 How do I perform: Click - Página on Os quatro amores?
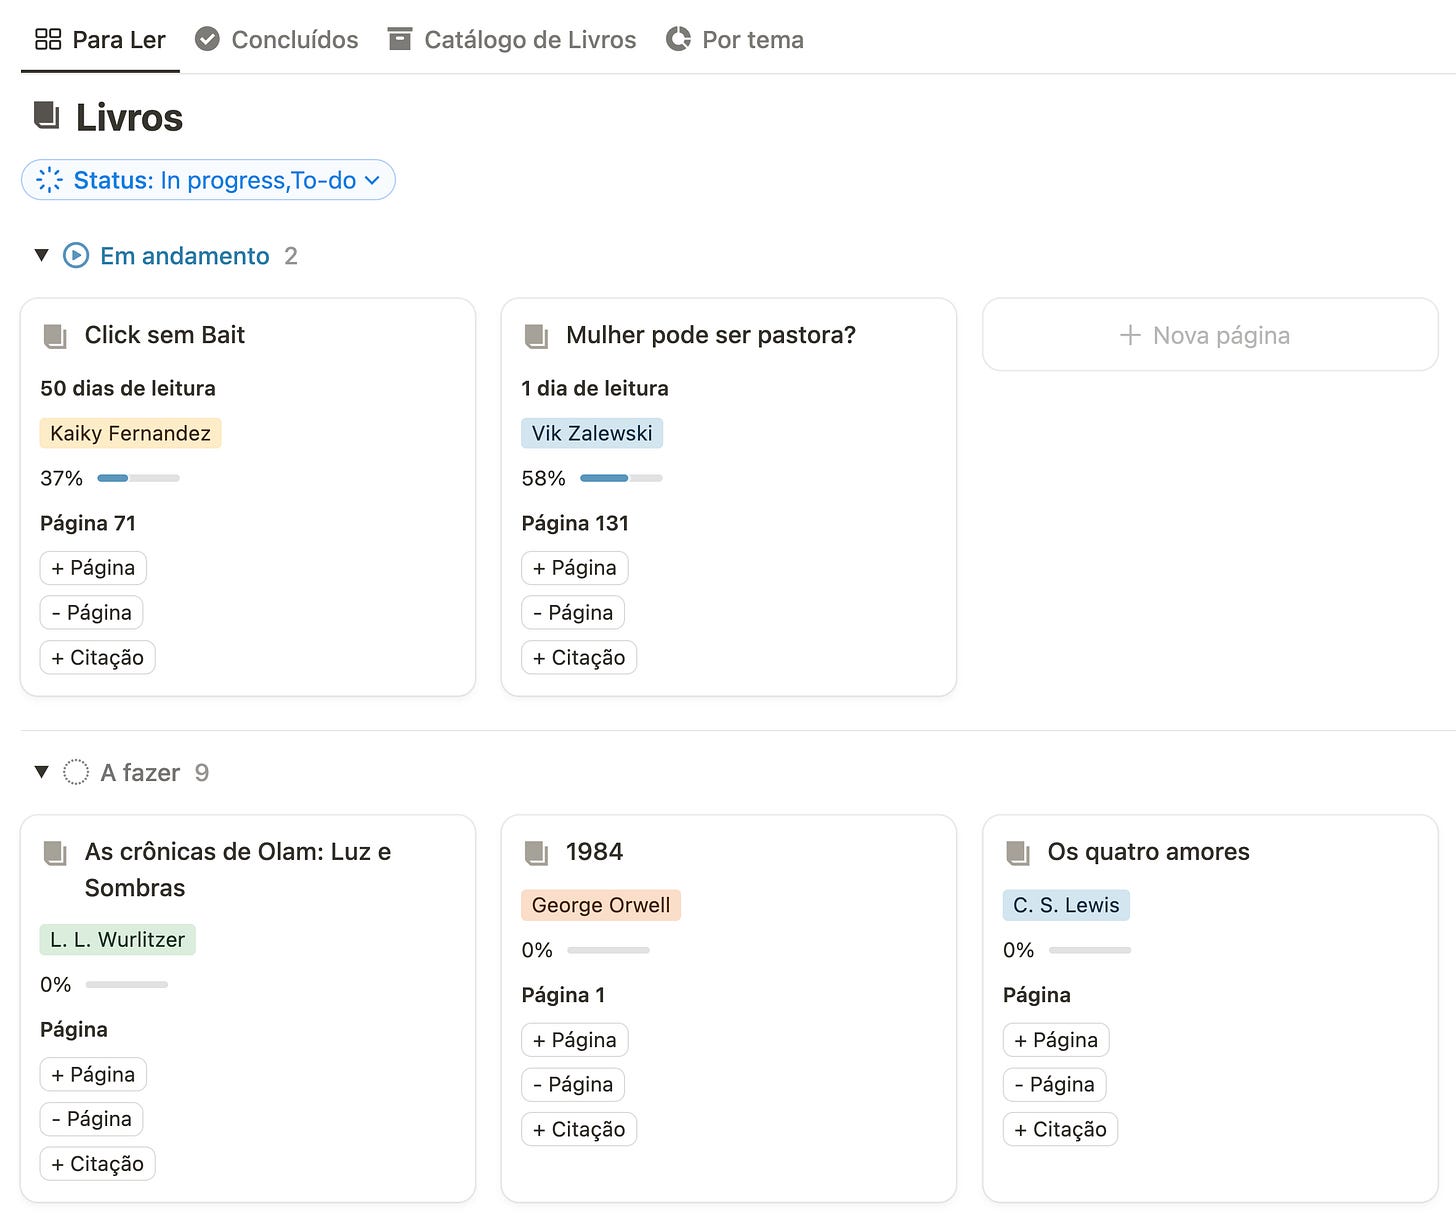click(1055, 1085)
